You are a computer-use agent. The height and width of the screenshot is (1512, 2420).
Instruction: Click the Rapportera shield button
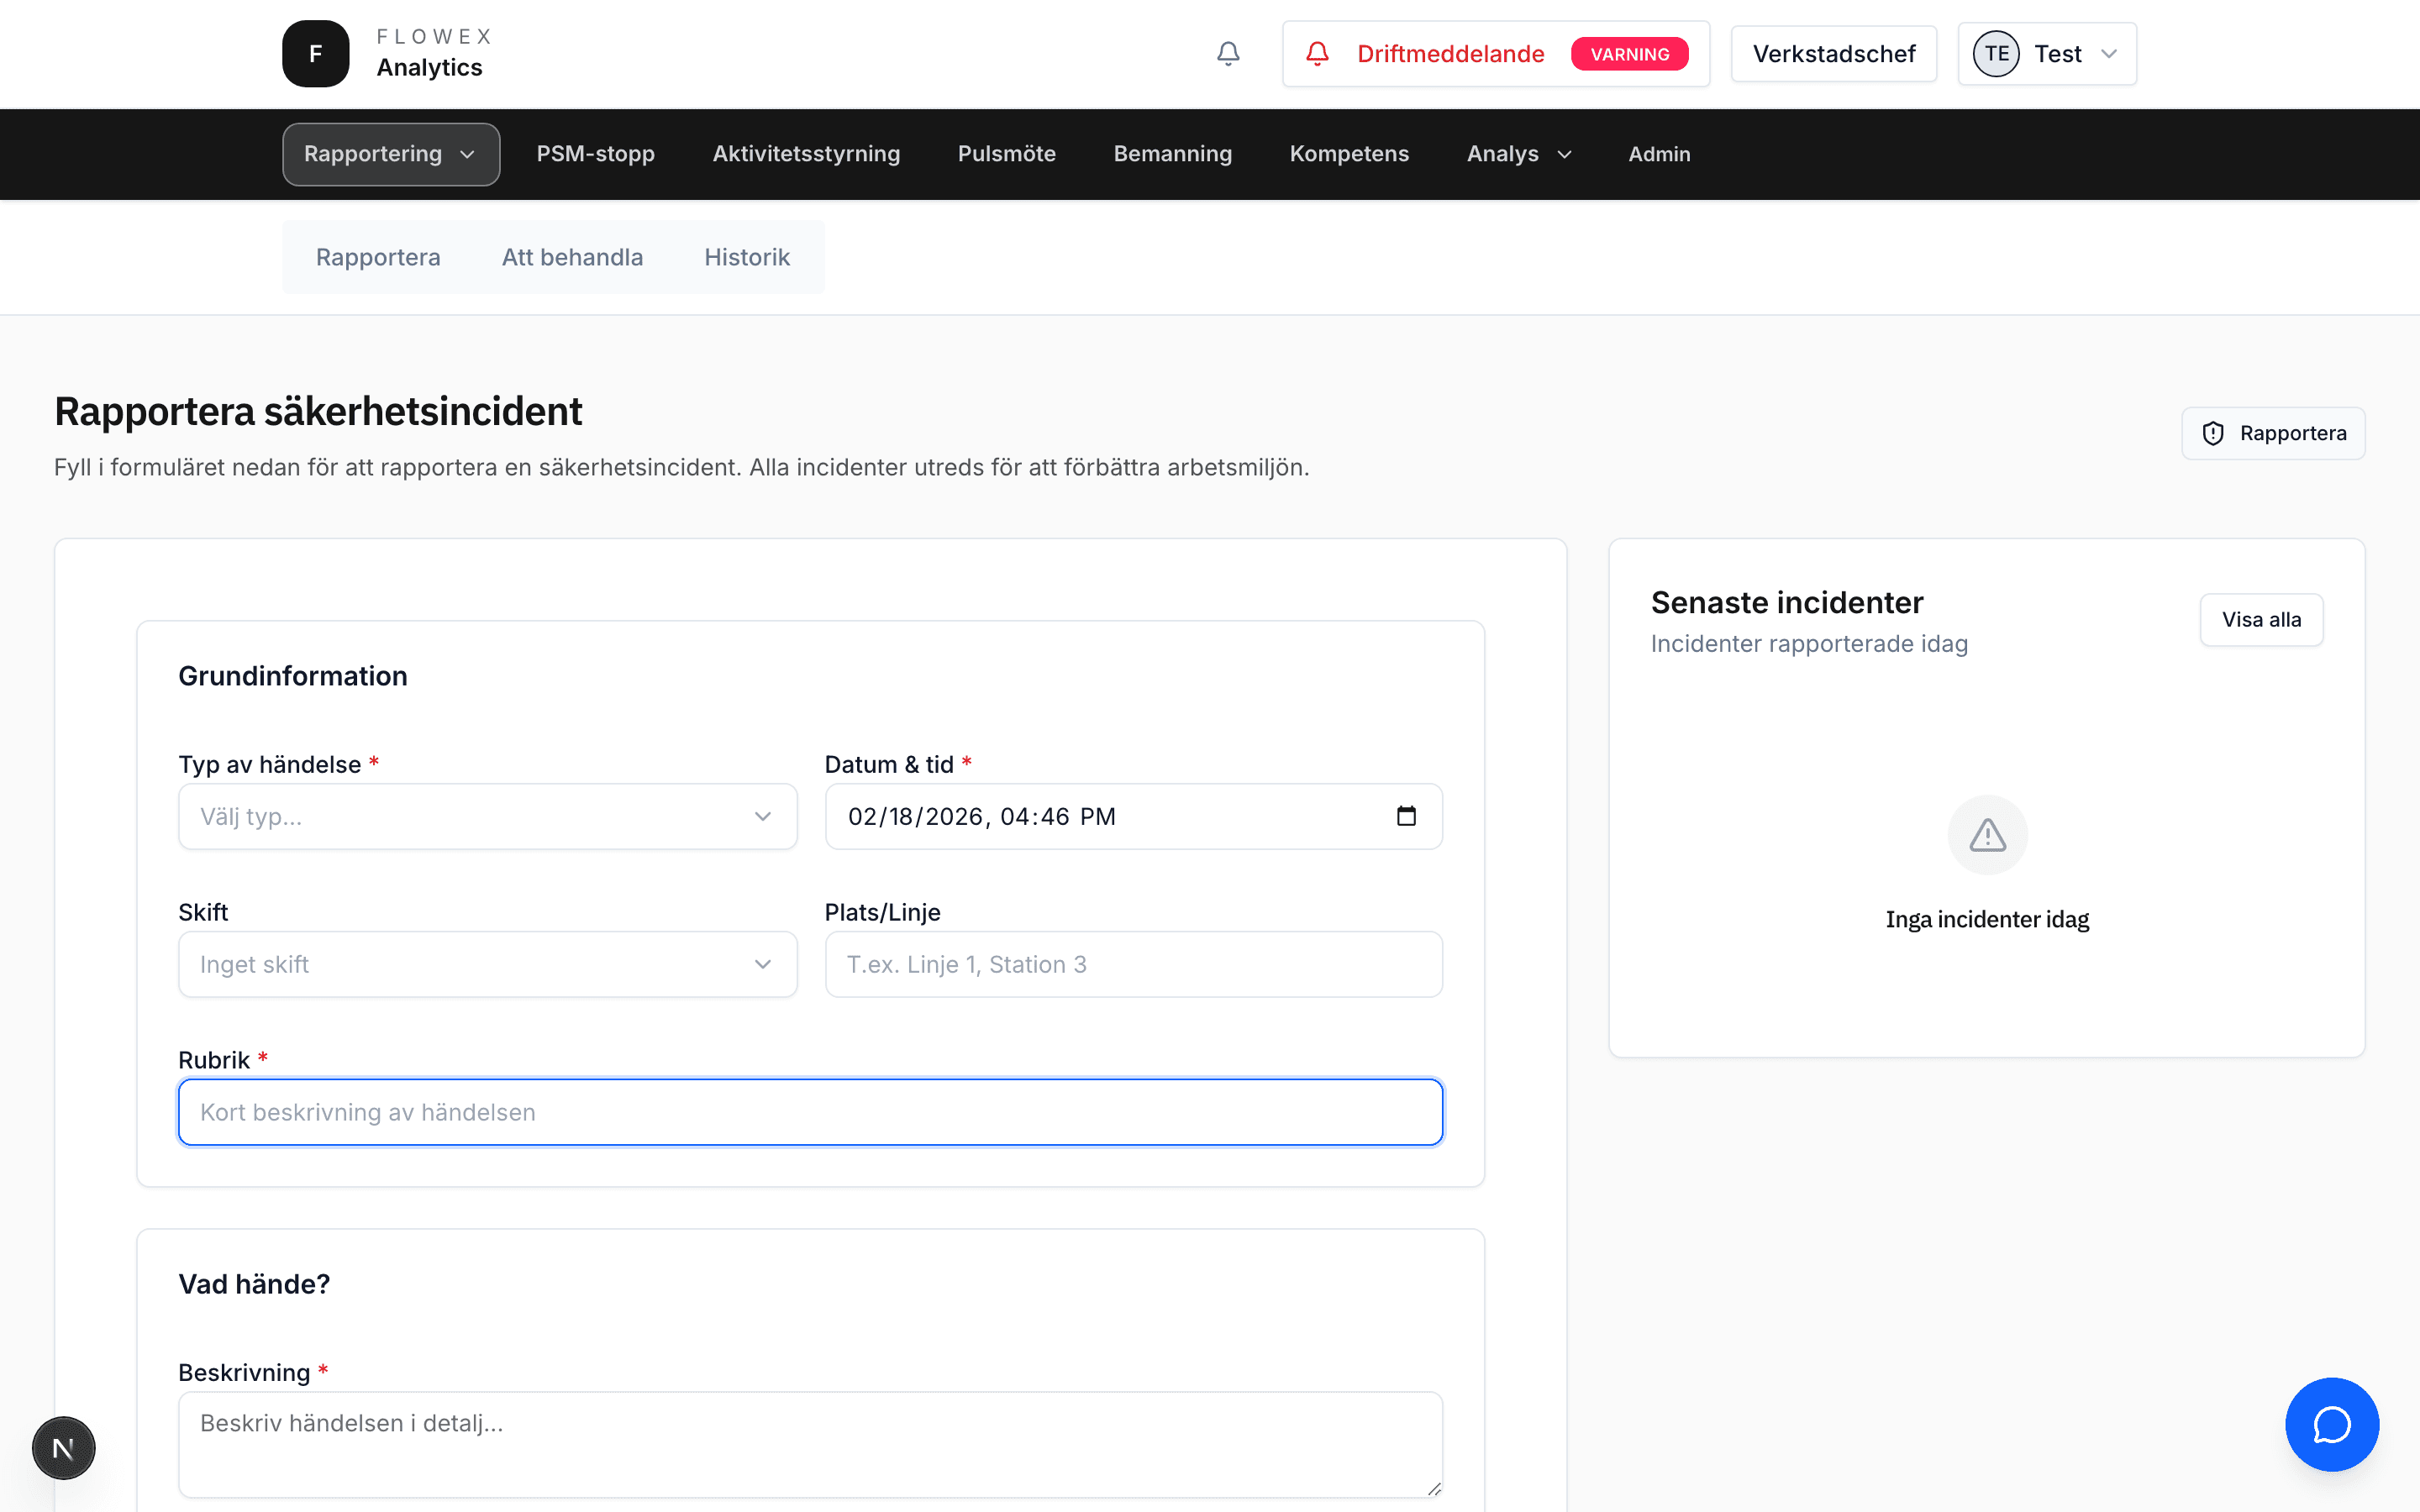tap(2273, 433)
